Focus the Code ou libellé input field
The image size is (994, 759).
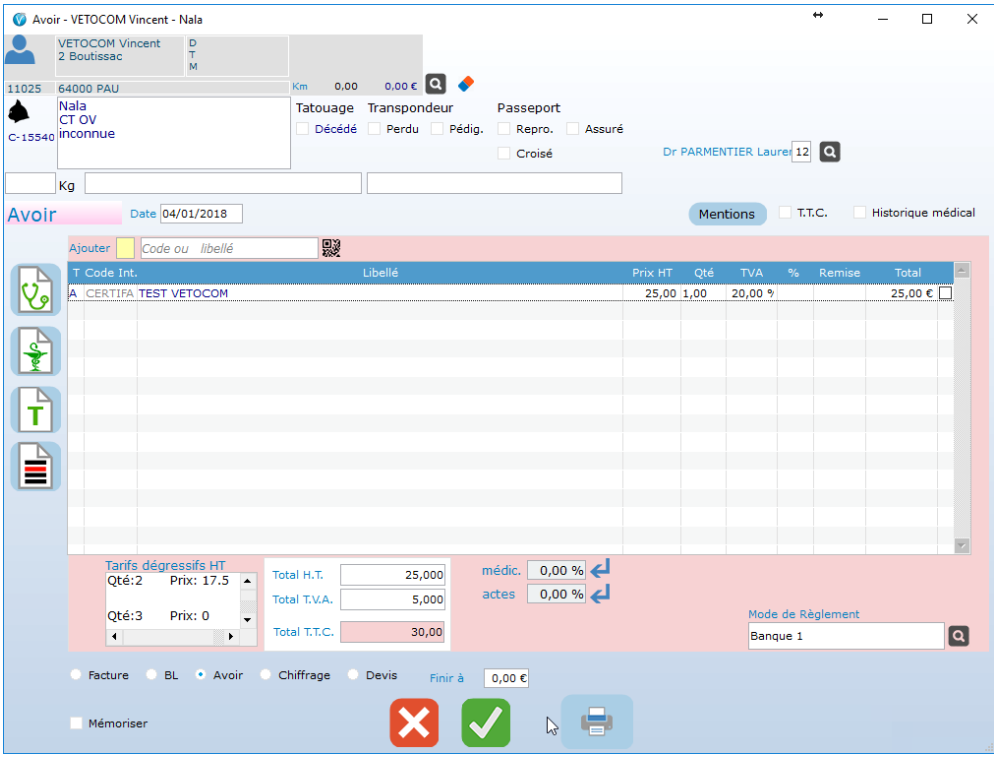[229, 248]
